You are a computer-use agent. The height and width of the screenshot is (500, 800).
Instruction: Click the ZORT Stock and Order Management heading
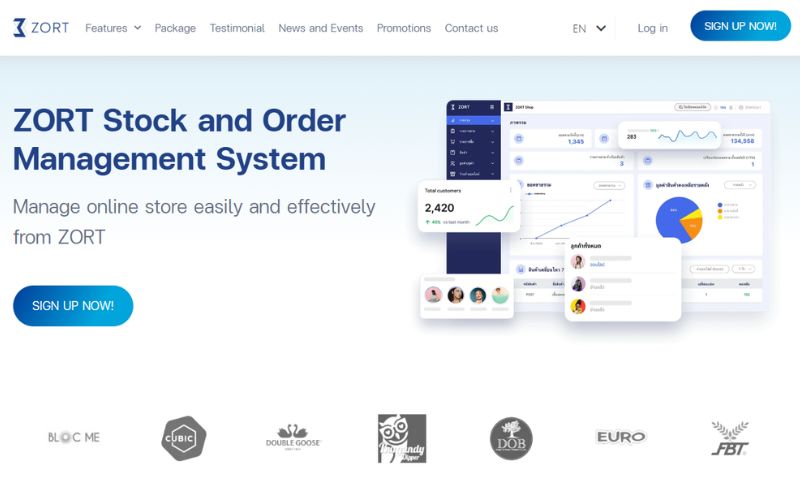point(180,139)
